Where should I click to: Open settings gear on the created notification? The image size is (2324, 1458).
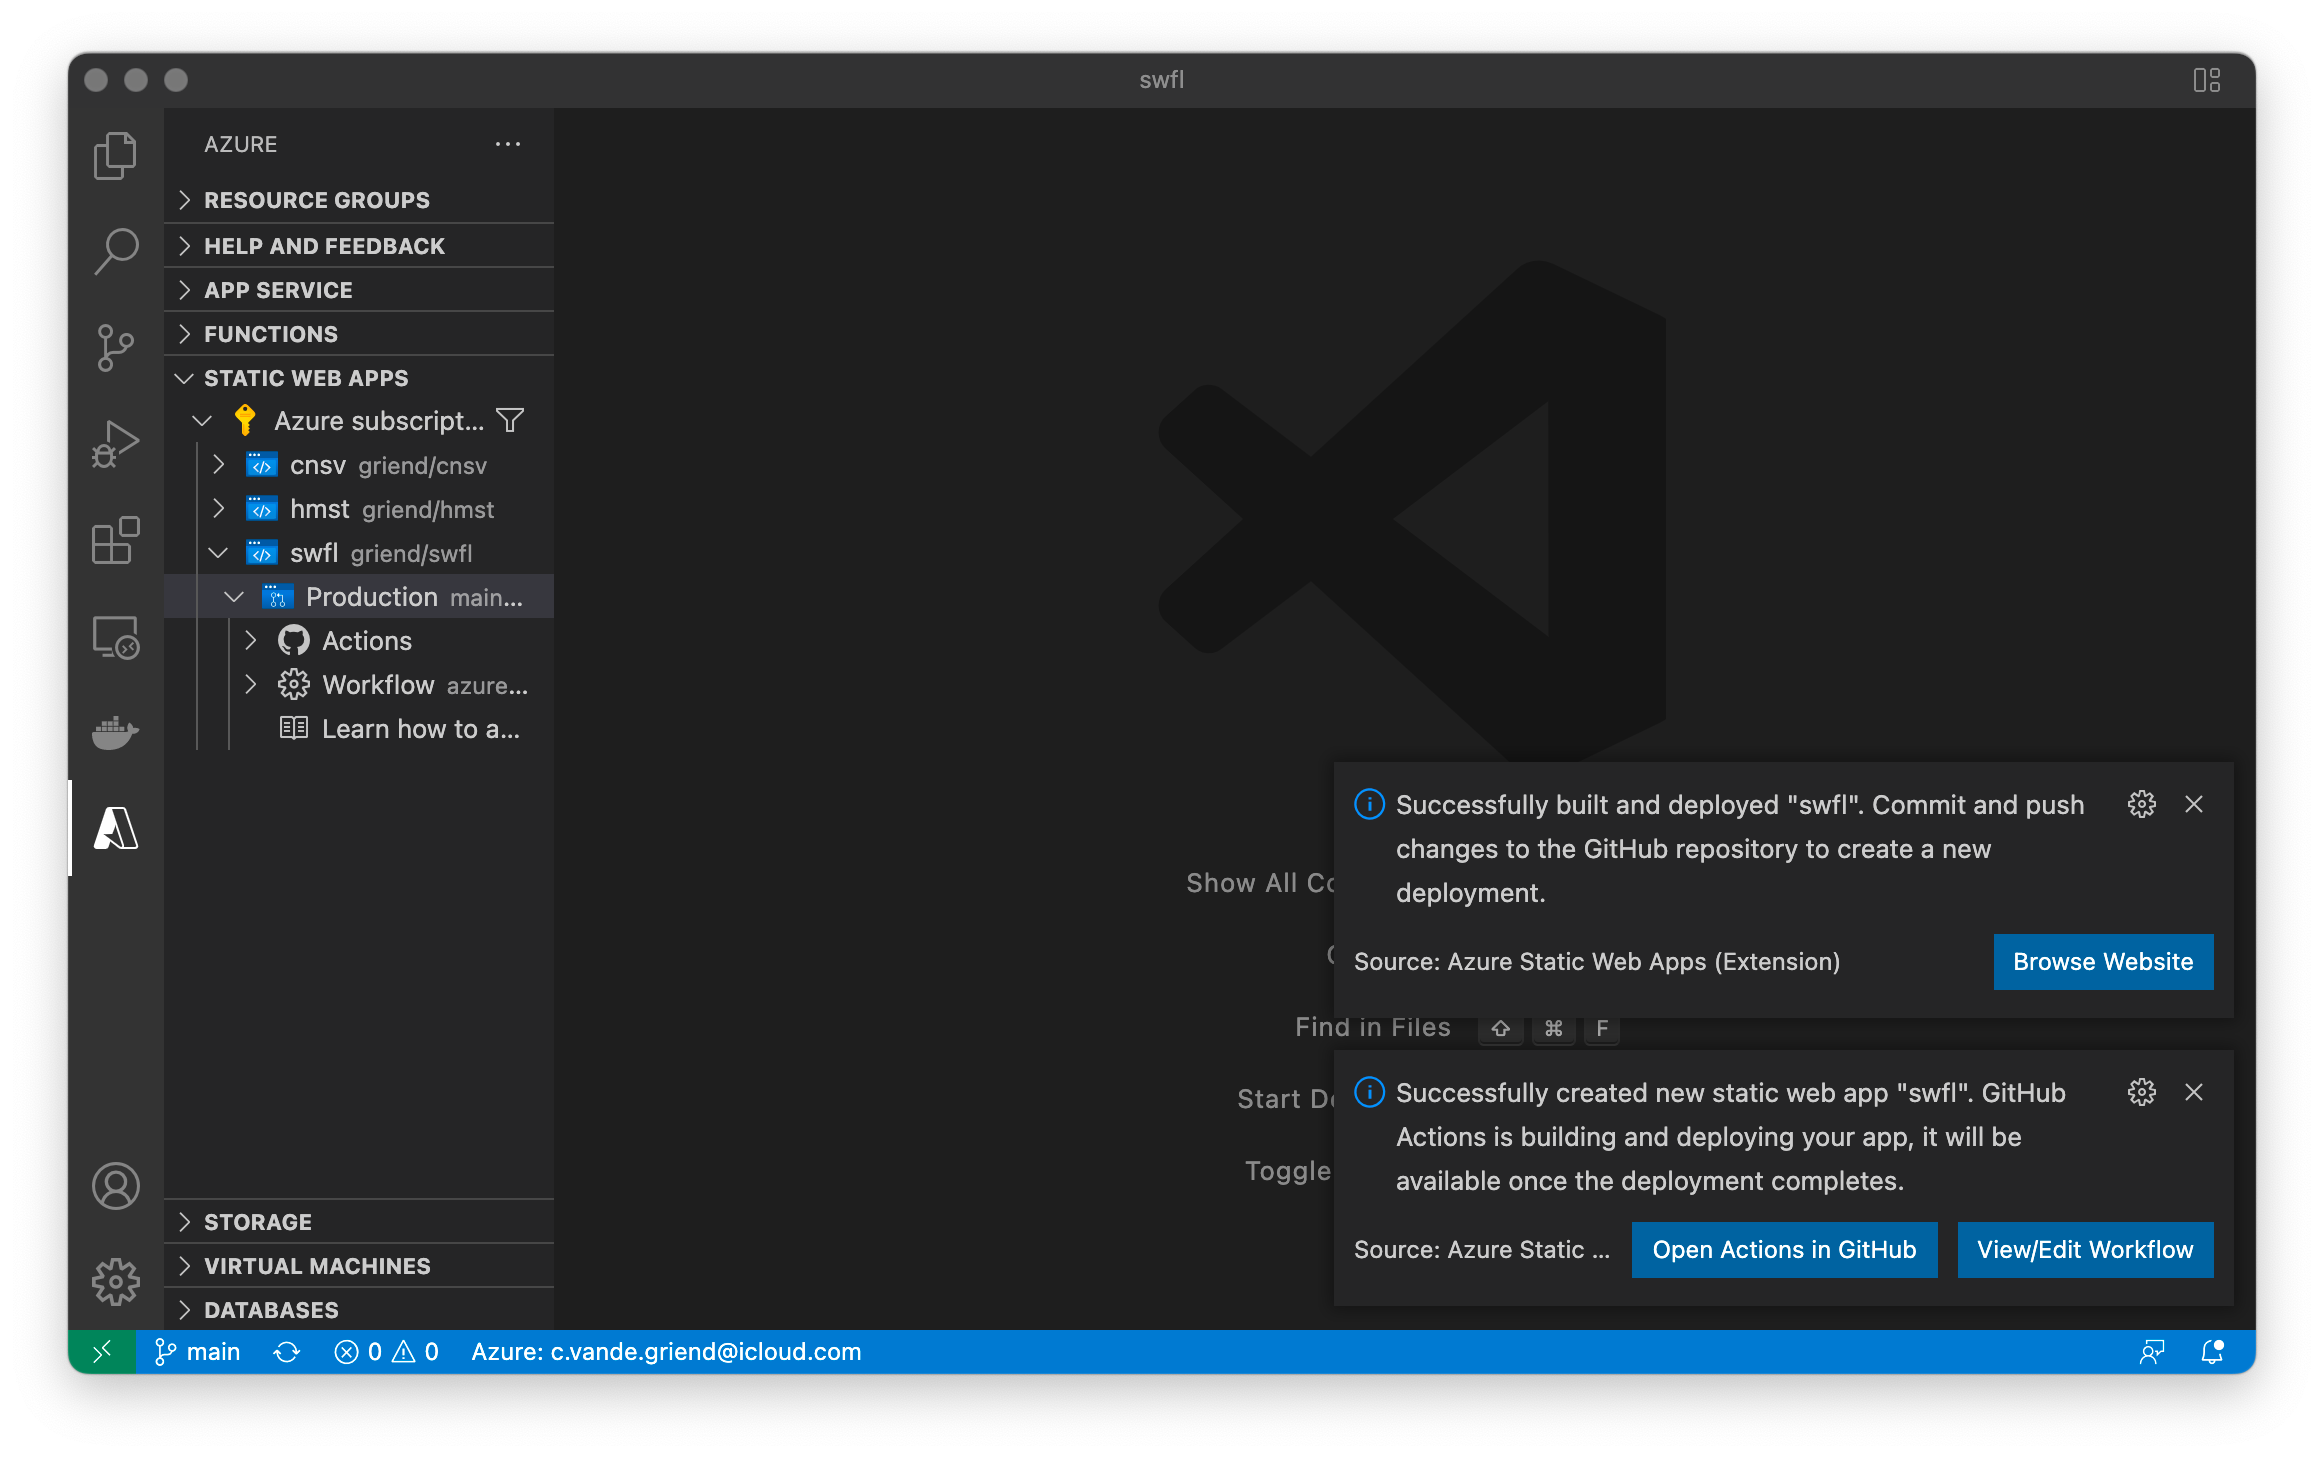[x=2142, y=1092]
